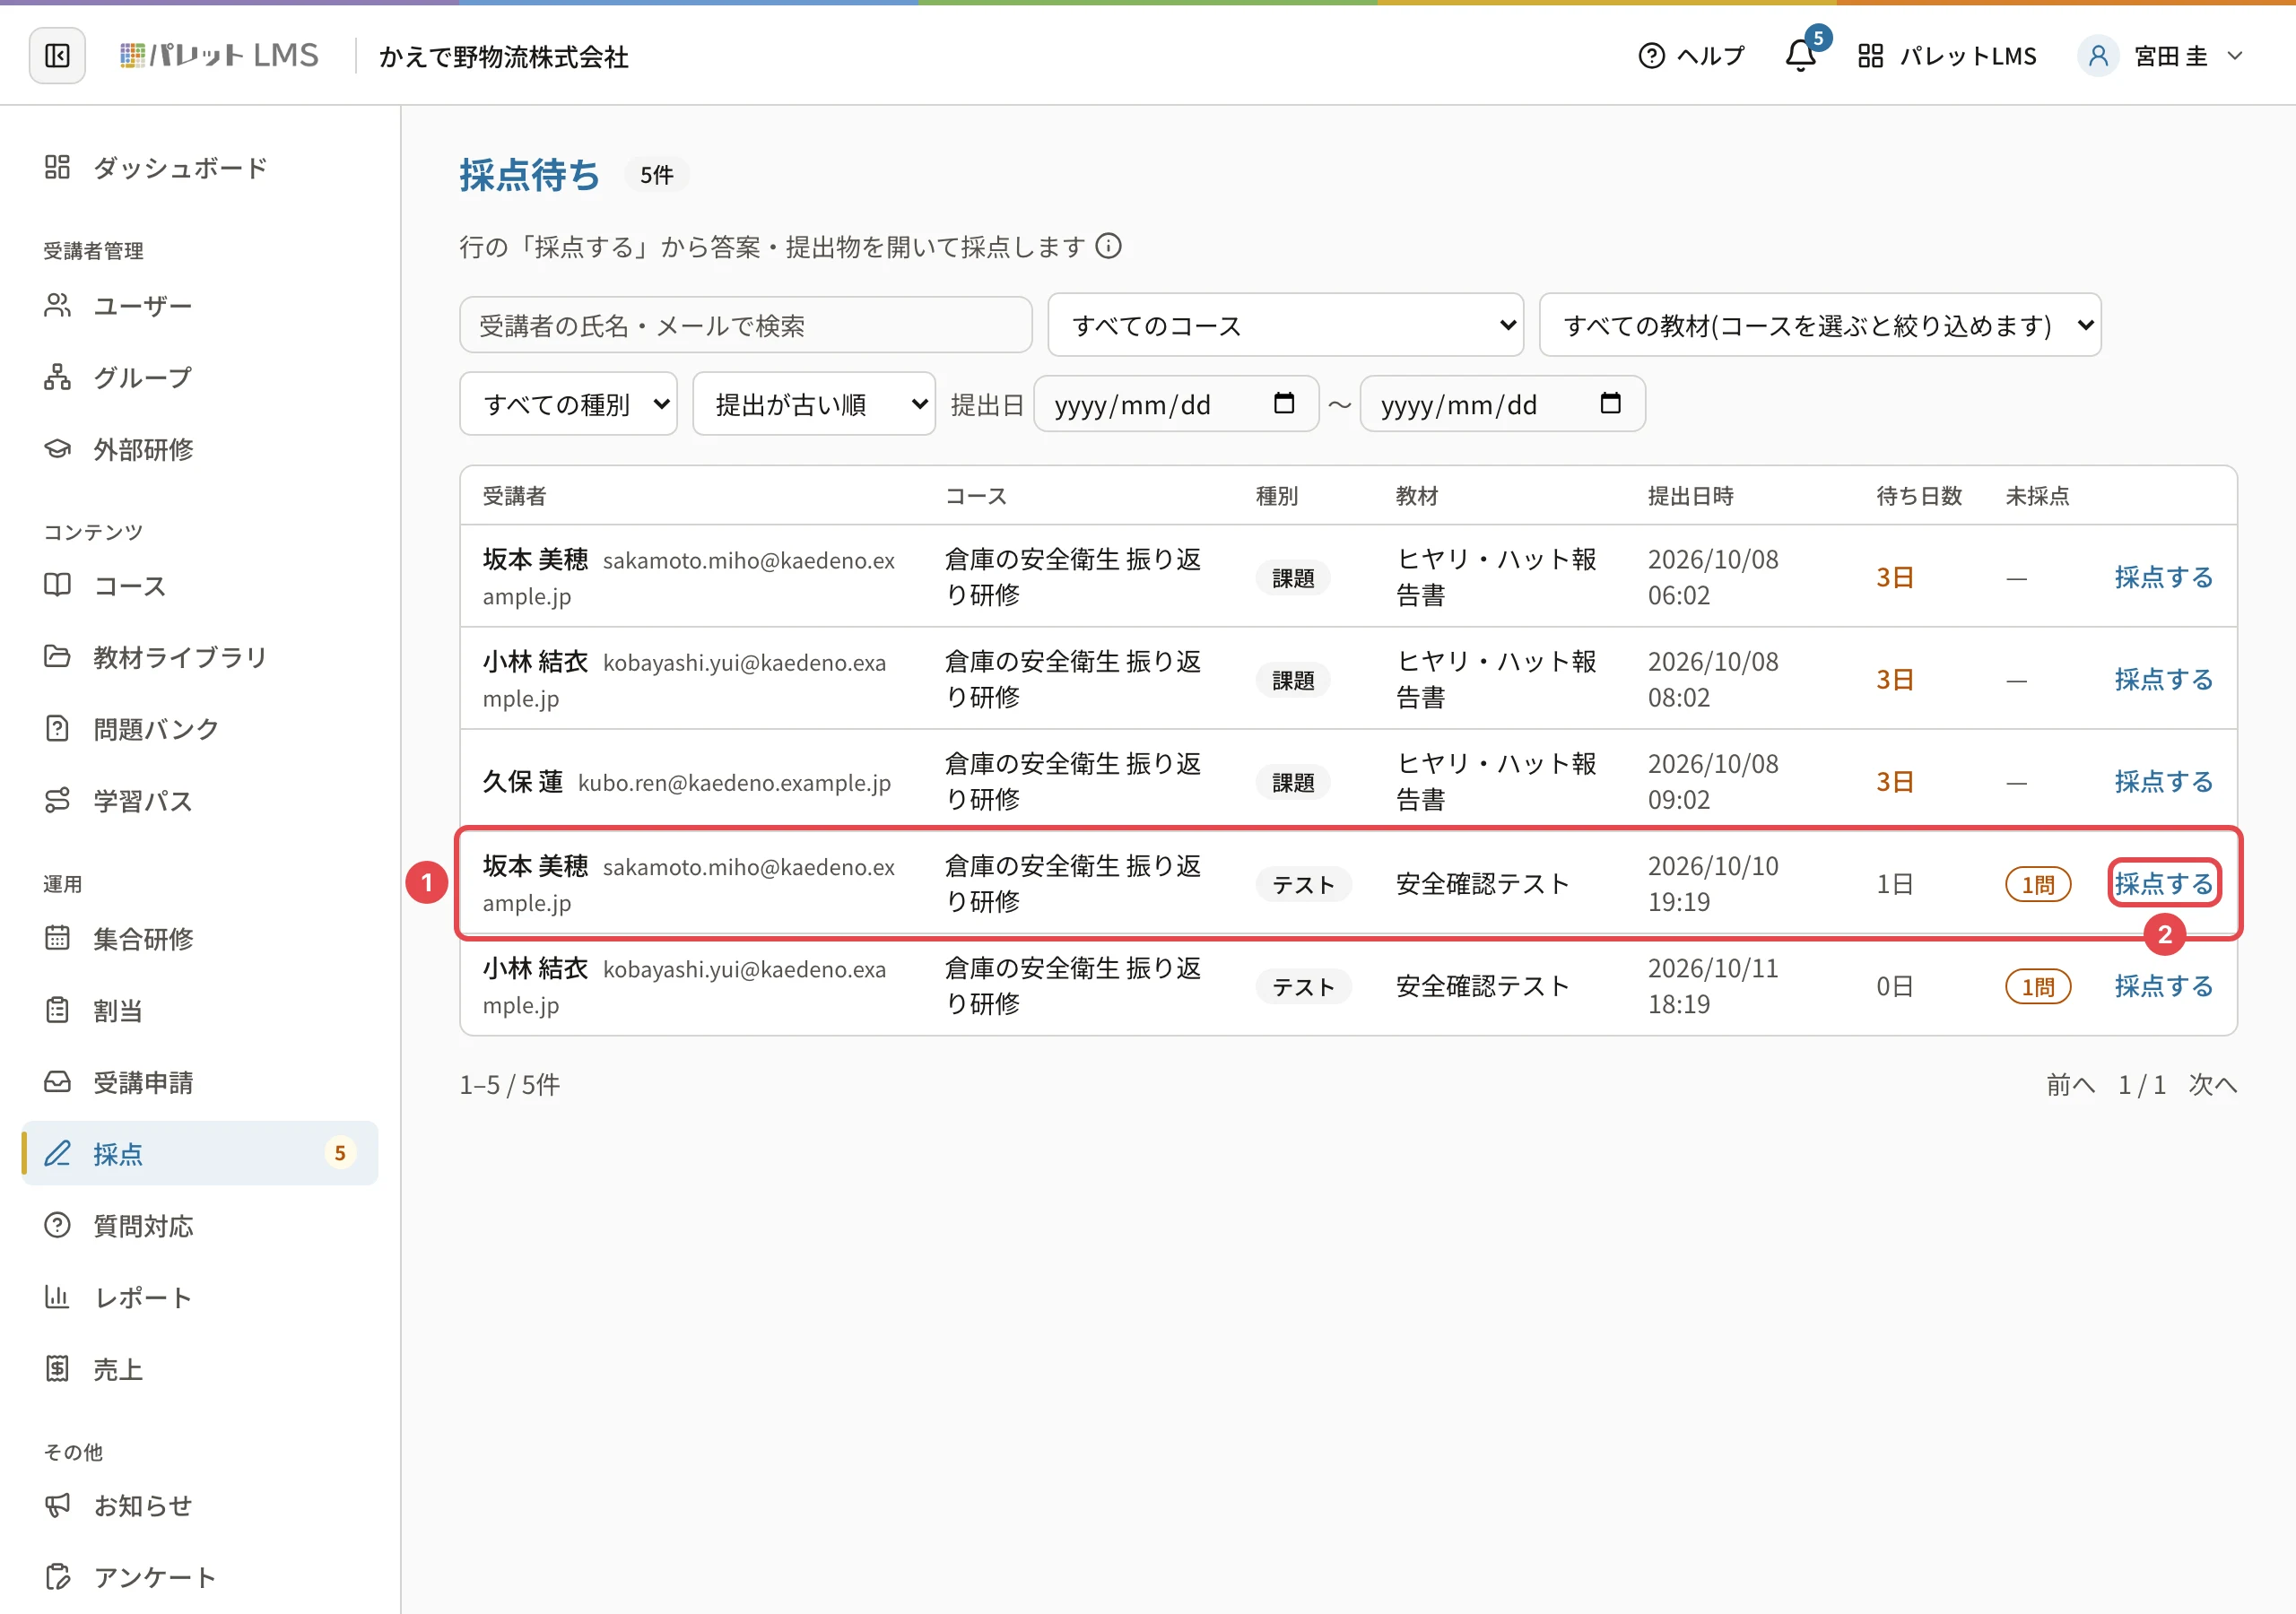The image size is (2296, 1614).
Task: Go to ユーザー in the sidebar
Action: pos(200,305)
